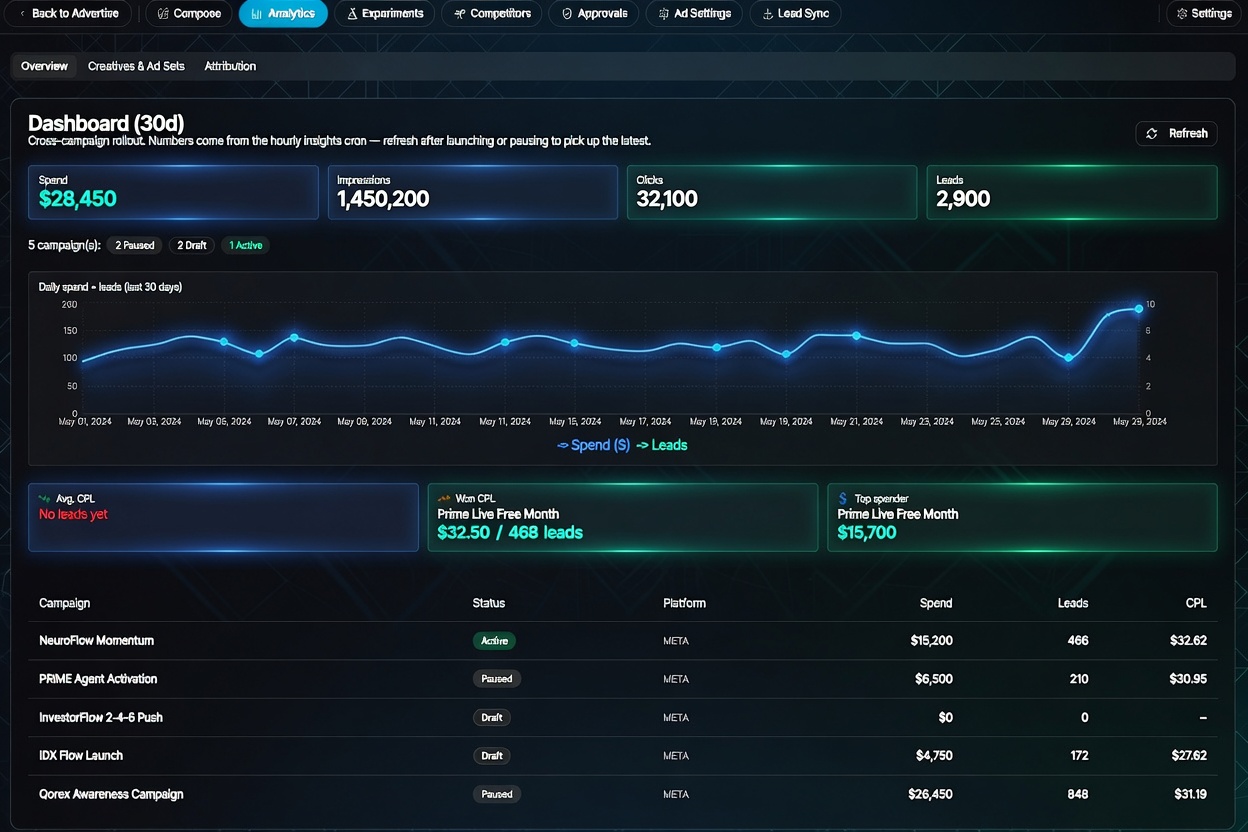Click the Avg. CPL icon
This screenshot has height=832, width=1248.
[44, 498]
